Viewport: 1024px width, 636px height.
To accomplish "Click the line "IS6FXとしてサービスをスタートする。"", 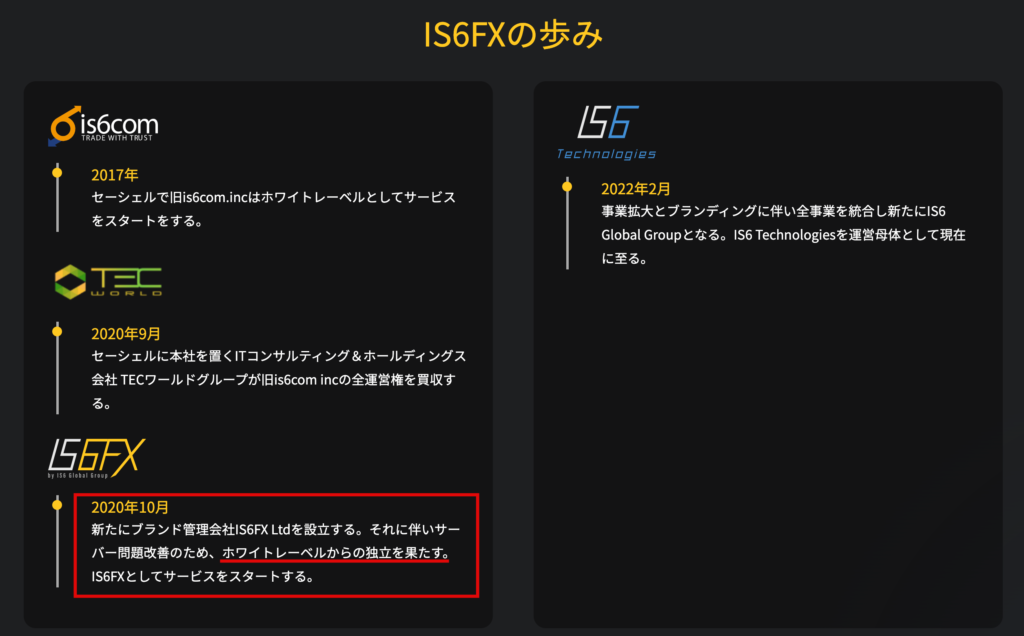I will [x=203, y=576].
